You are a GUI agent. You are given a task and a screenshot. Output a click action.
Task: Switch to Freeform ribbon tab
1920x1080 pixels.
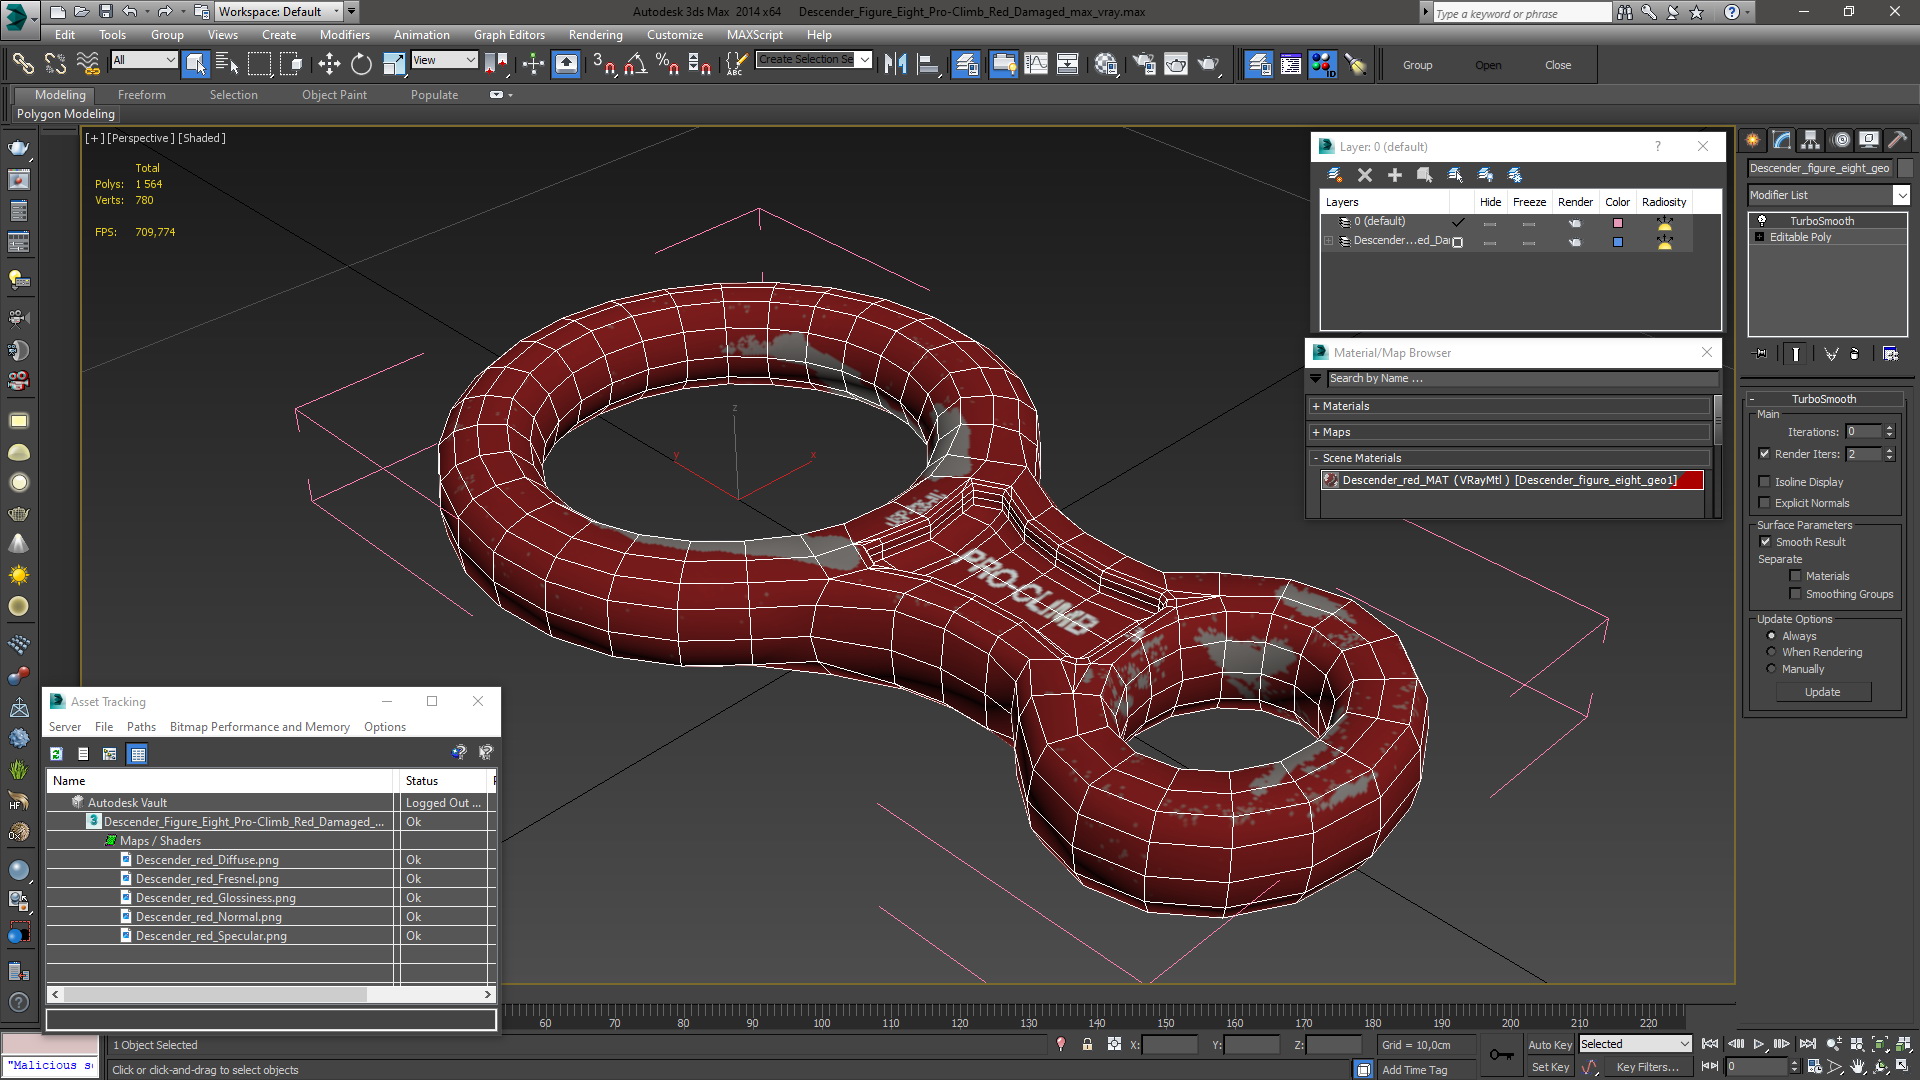pyautogui.click(x=141, y=94)
